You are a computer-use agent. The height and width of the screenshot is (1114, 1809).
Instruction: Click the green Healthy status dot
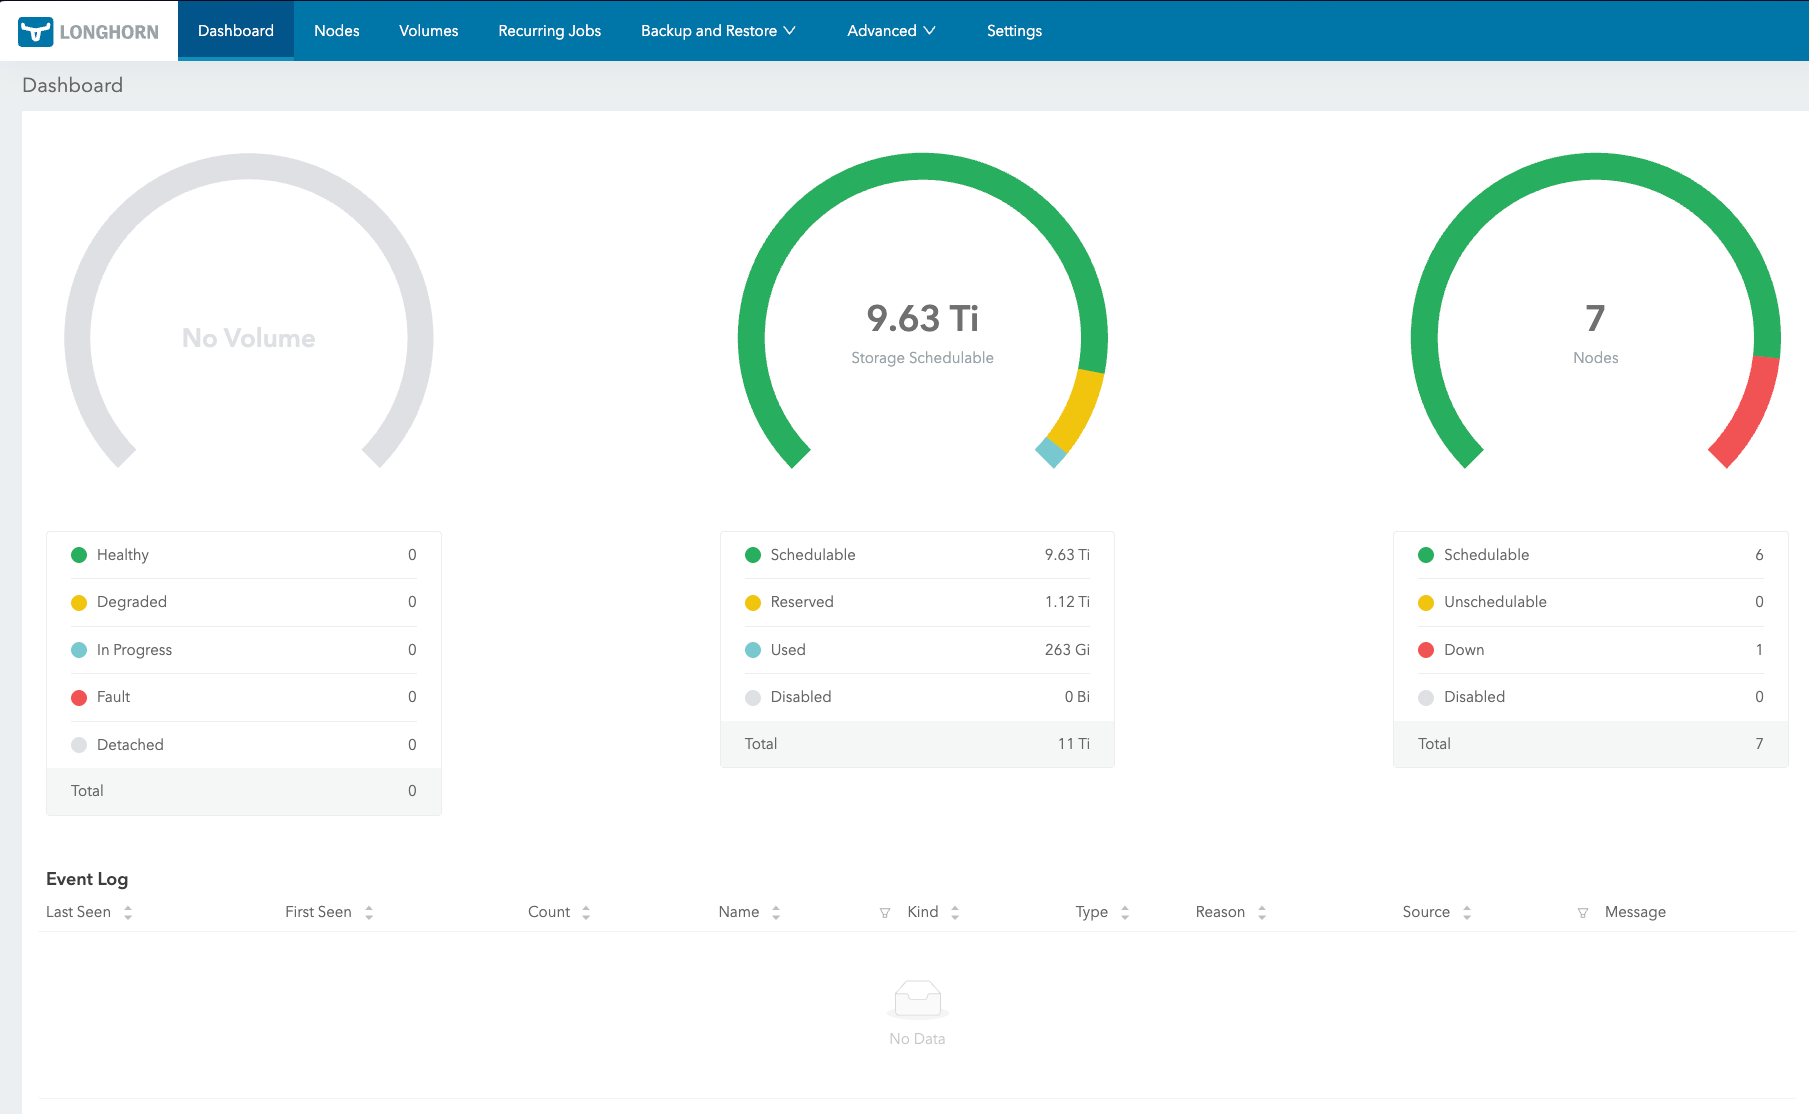[79, 555]
